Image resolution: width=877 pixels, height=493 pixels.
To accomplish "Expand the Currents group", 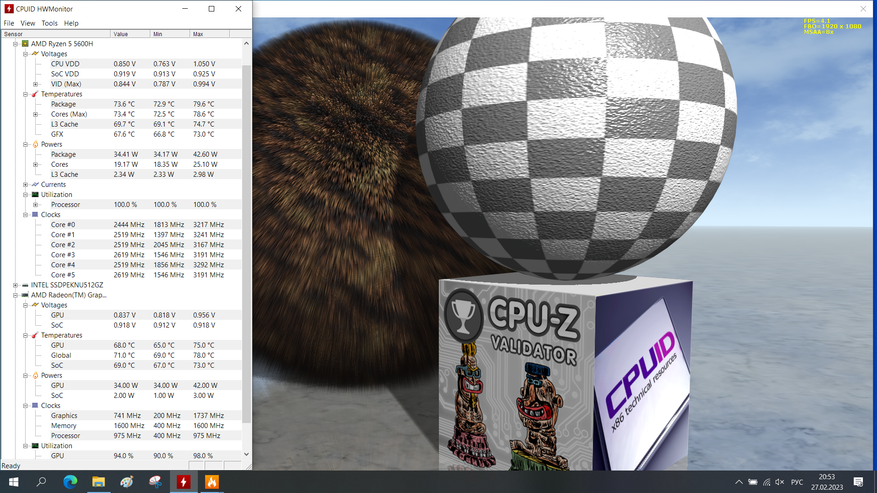I will coord(26,184).
